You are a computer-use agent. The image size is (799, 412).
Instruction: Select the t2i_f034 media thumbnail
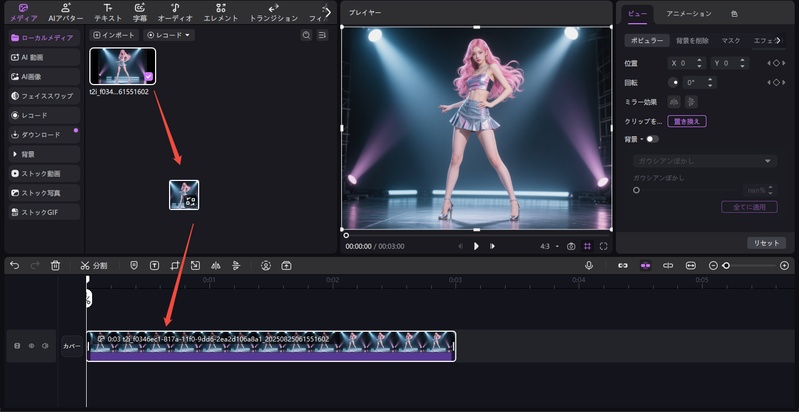(123, 66)
